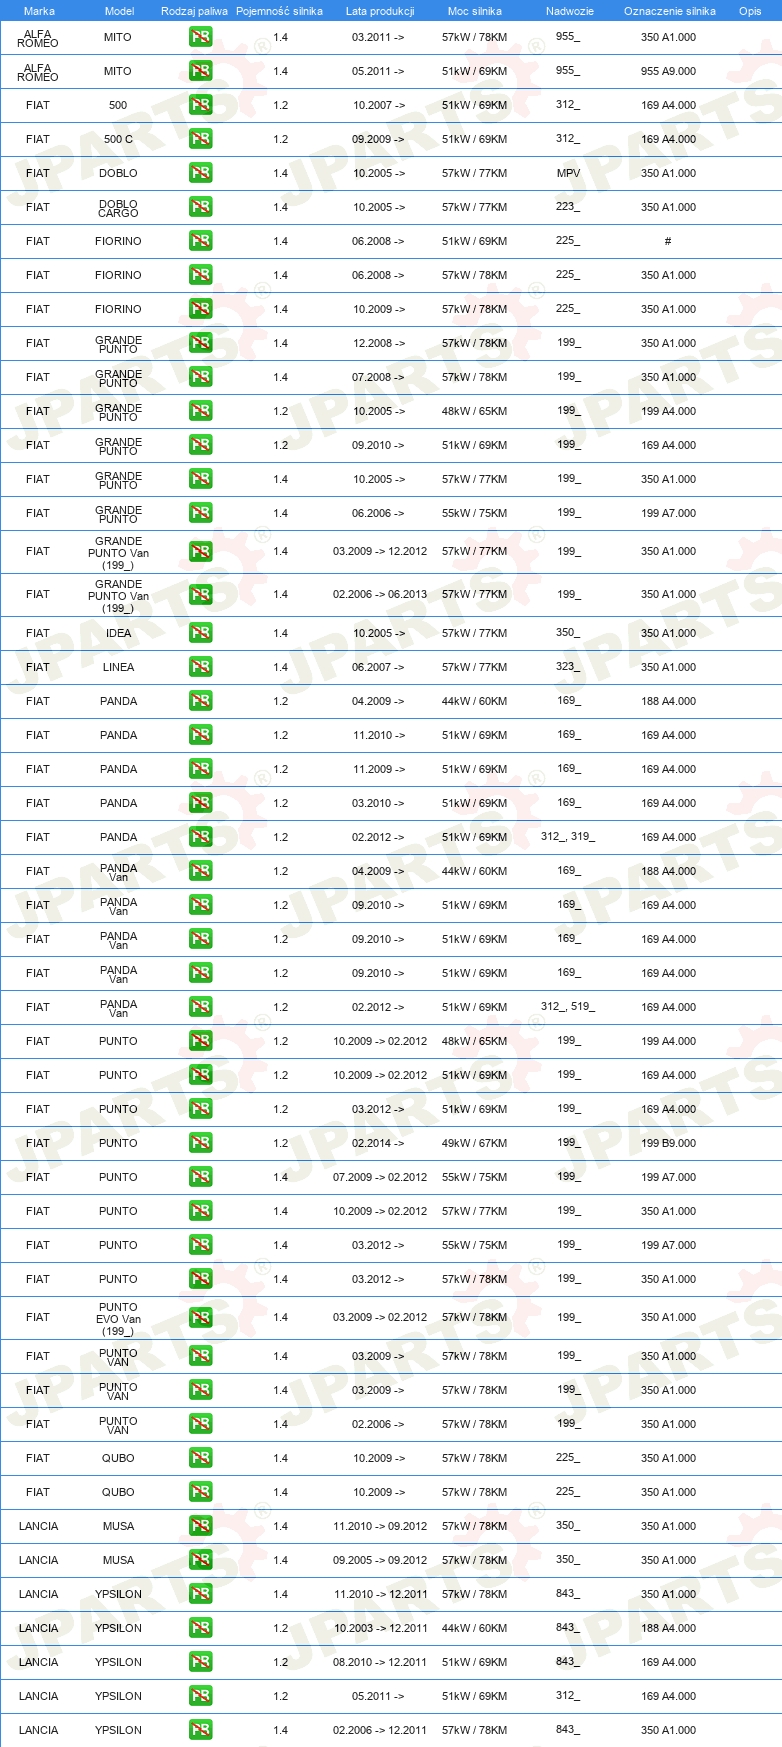Click the LINEA model name
782x1747 pixels.
tap(118, 667)
